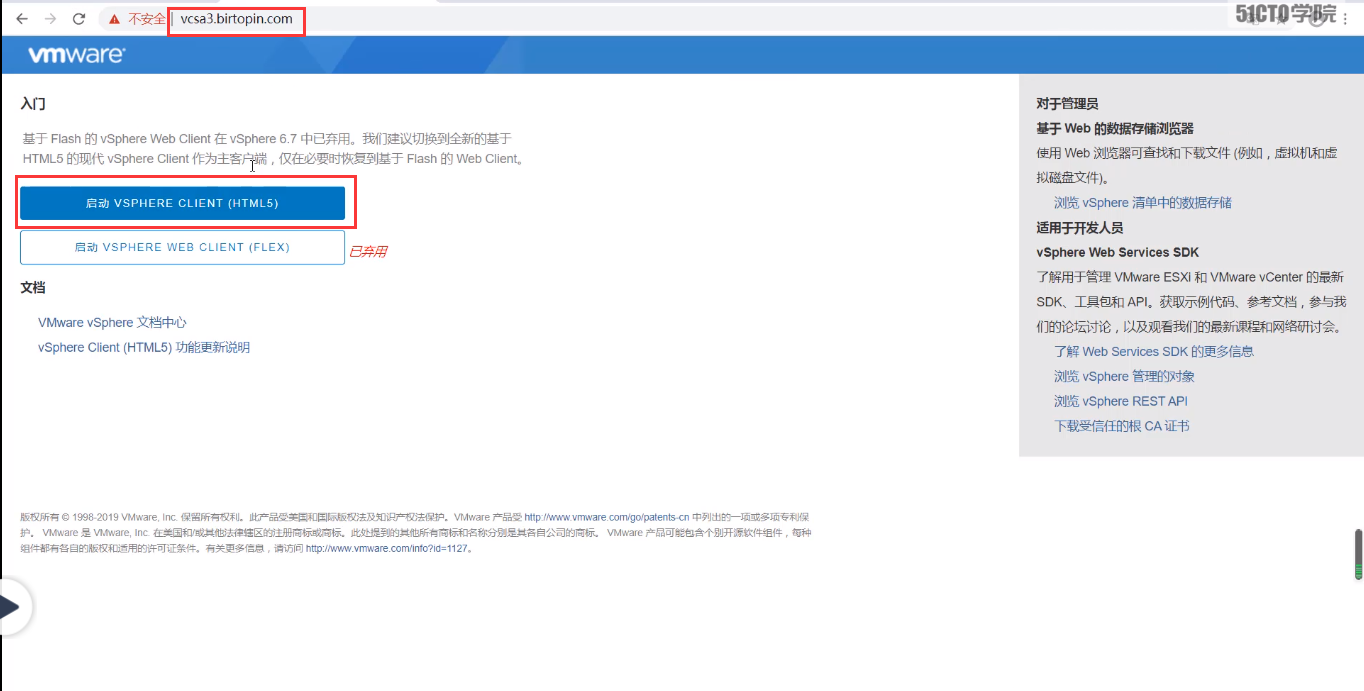This screenshot has width=1364, height=691.
Task: Click the vSphere Web Services SDK heading
Action: (x=1117, y=252)
